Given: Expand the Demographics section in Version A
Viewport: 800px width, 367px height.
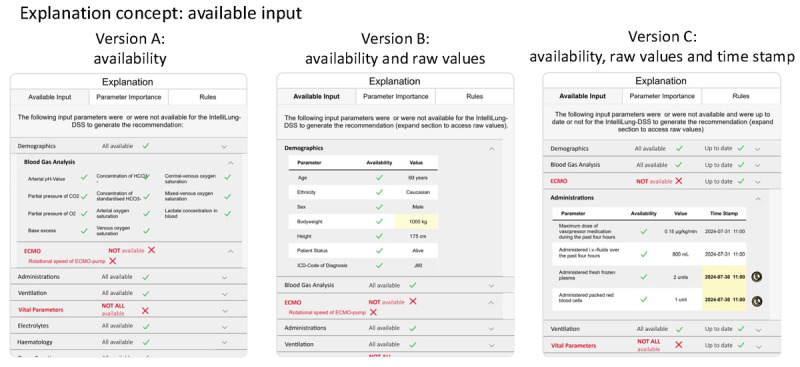Looking at the screenshot, I should [224, 146].
